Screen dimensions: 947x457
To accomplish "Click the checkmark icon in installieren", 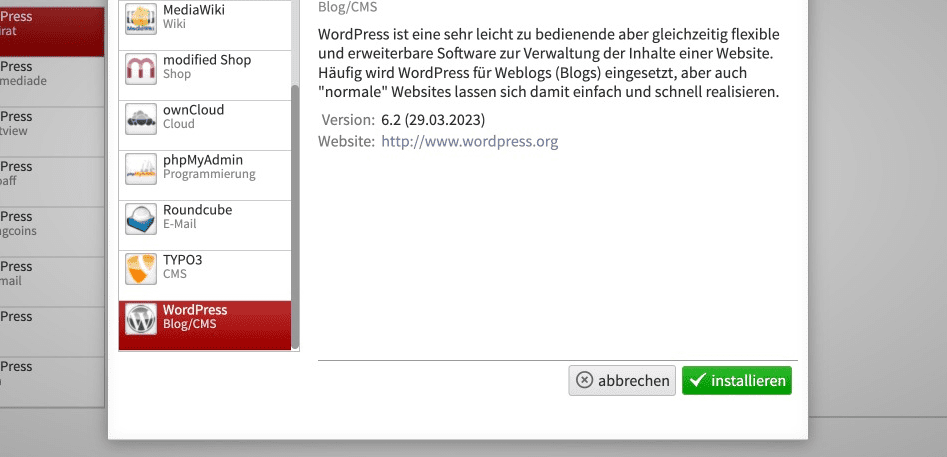I will [x=697, y=380].
